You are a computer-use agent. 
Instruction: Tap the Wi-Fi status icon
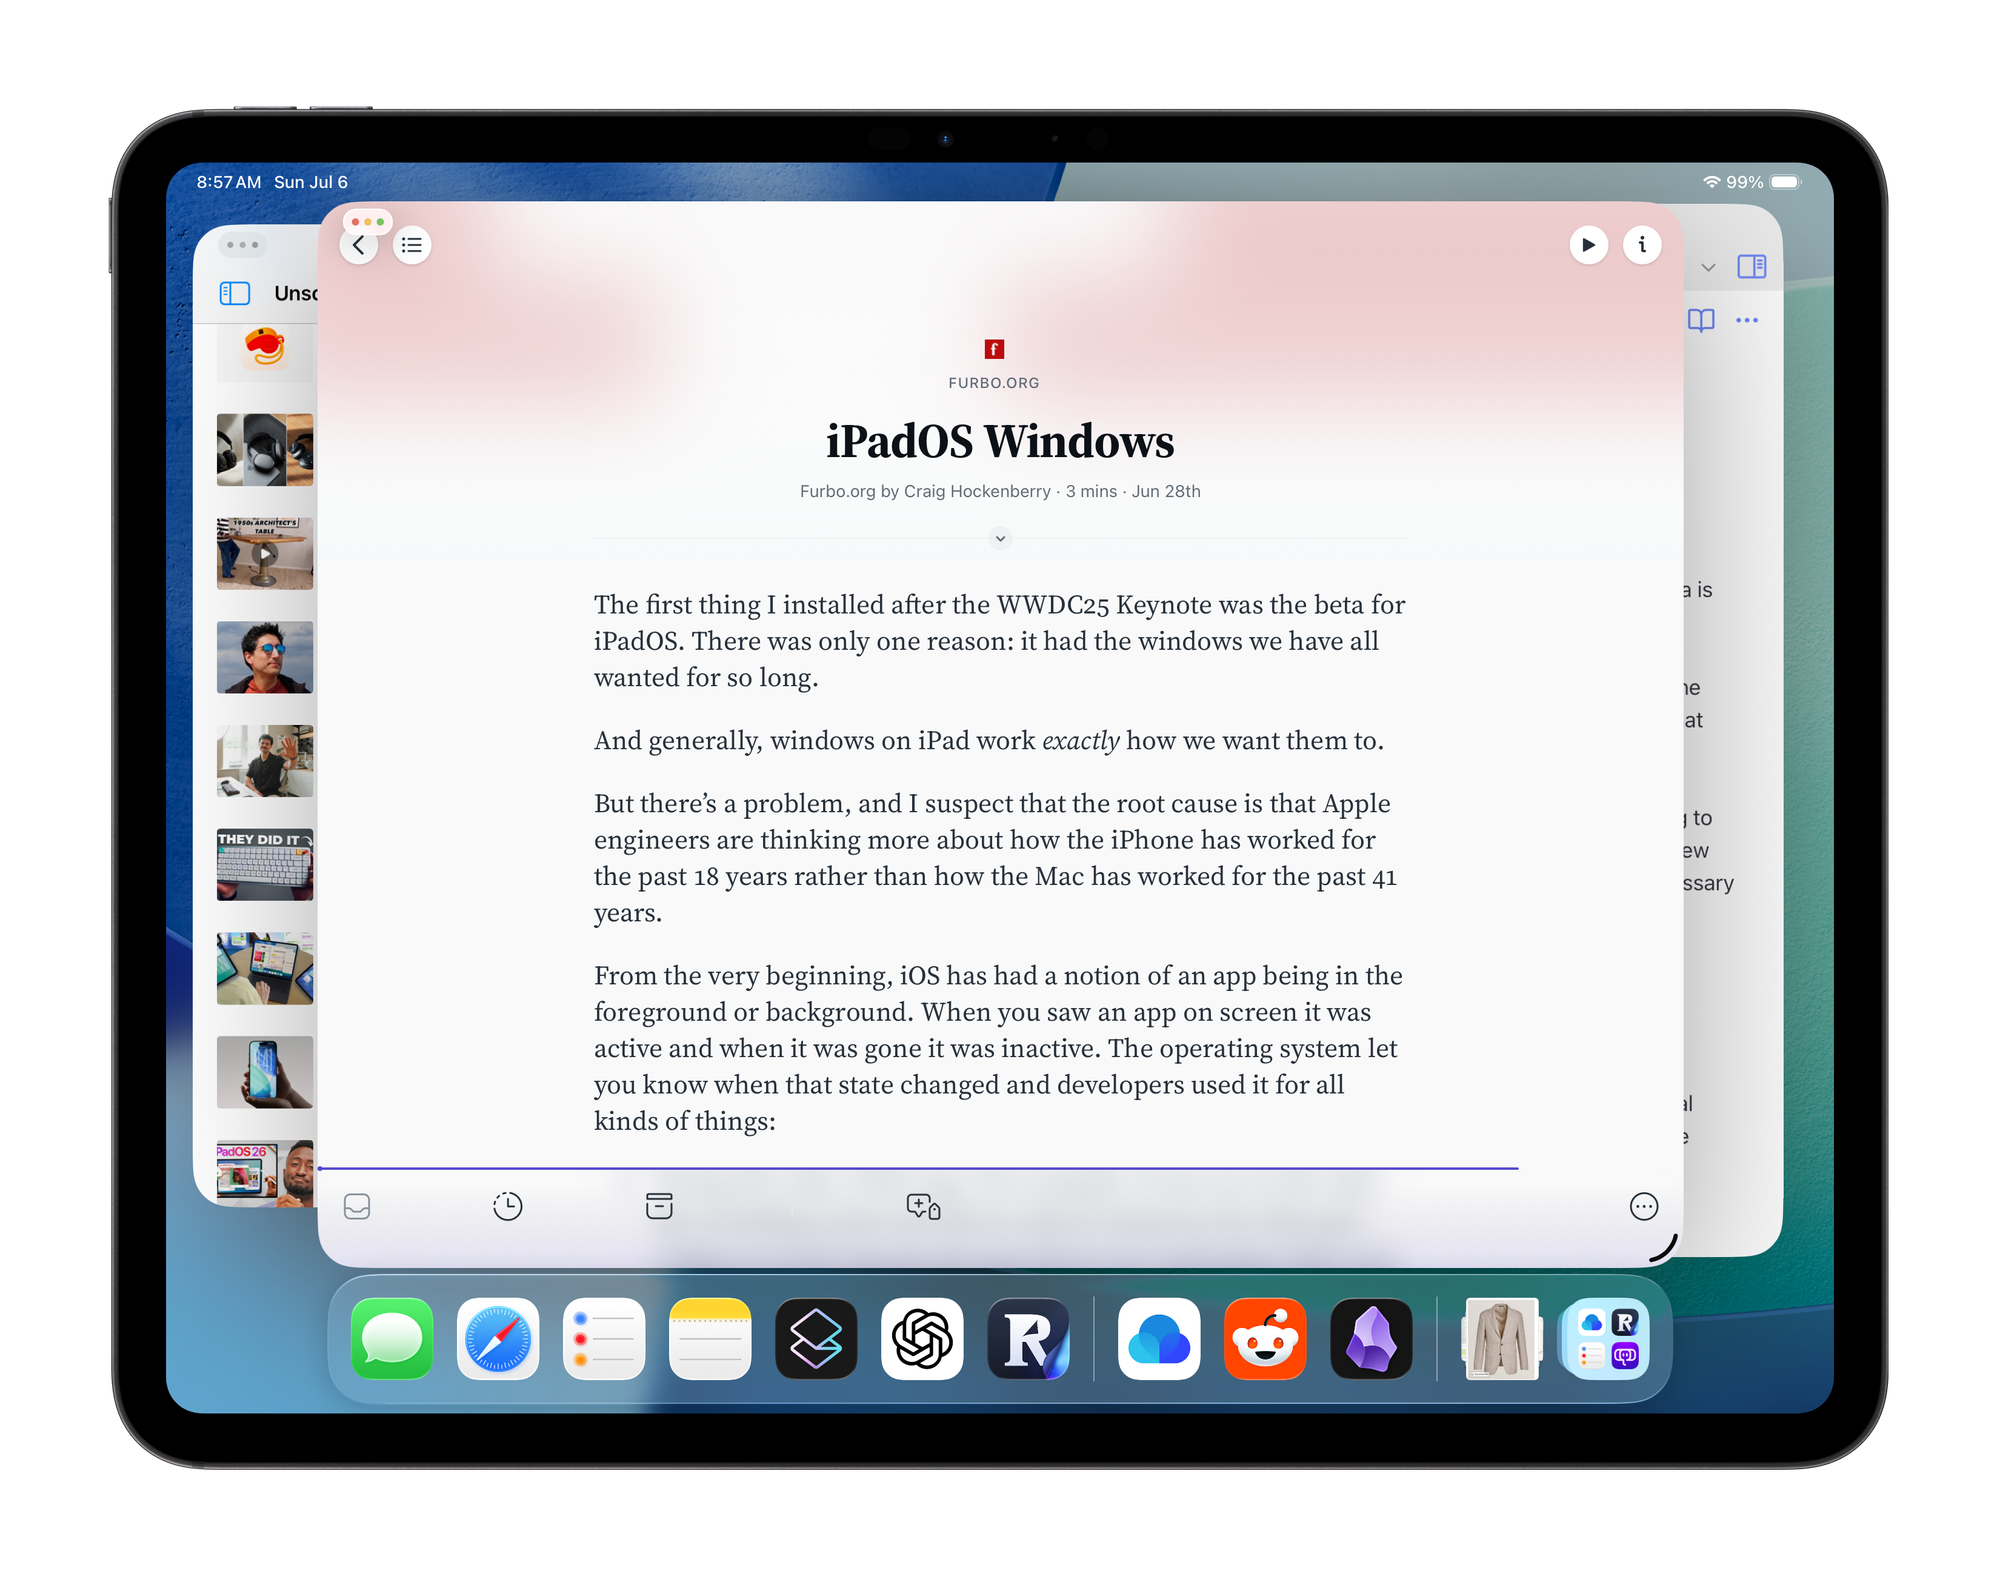click(1711, 182)
